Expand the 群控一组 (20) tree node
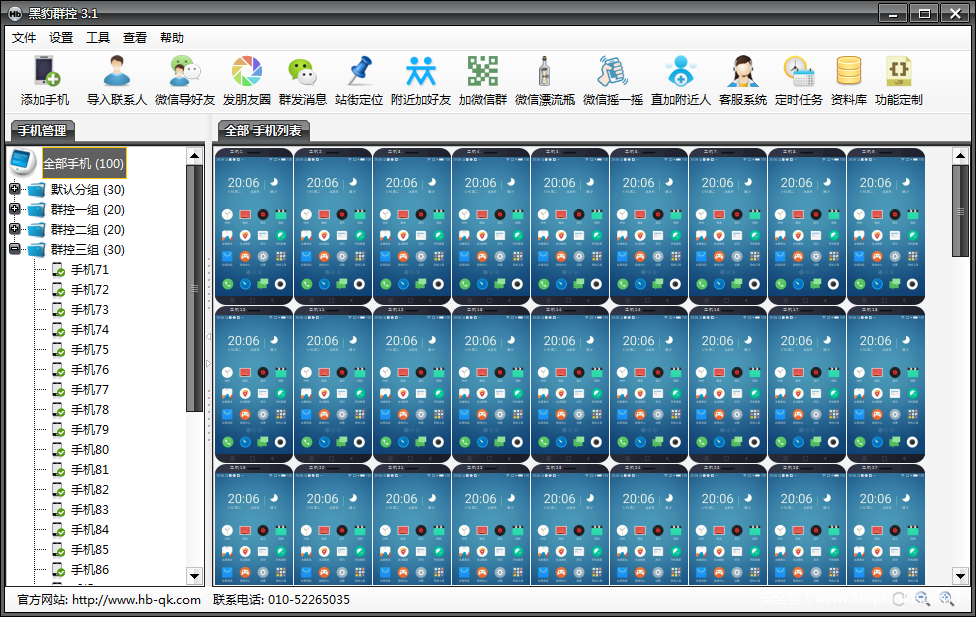This screenshot has width=976, height=617. tap(15, 210)
